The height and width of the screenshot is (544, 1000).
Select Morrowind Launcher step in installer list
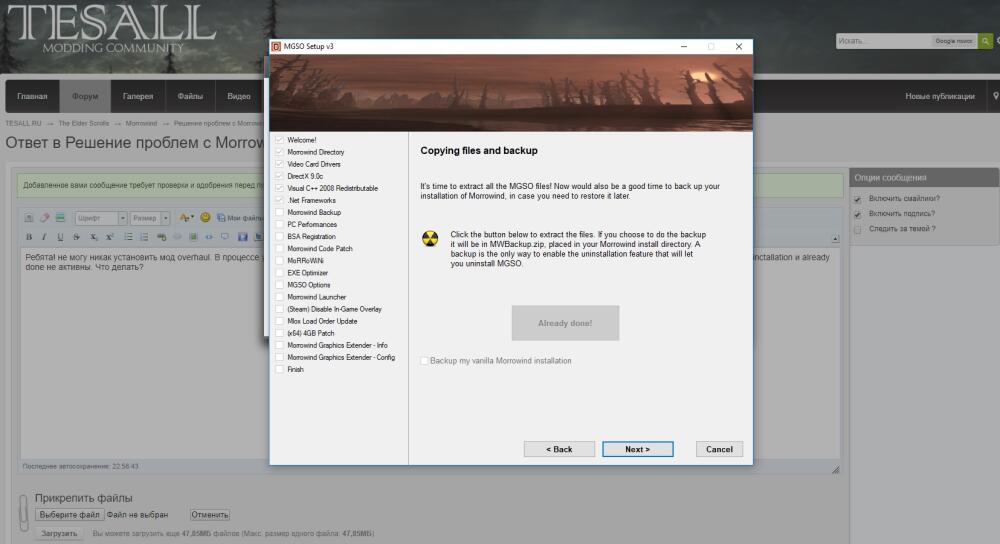[316, 297]
